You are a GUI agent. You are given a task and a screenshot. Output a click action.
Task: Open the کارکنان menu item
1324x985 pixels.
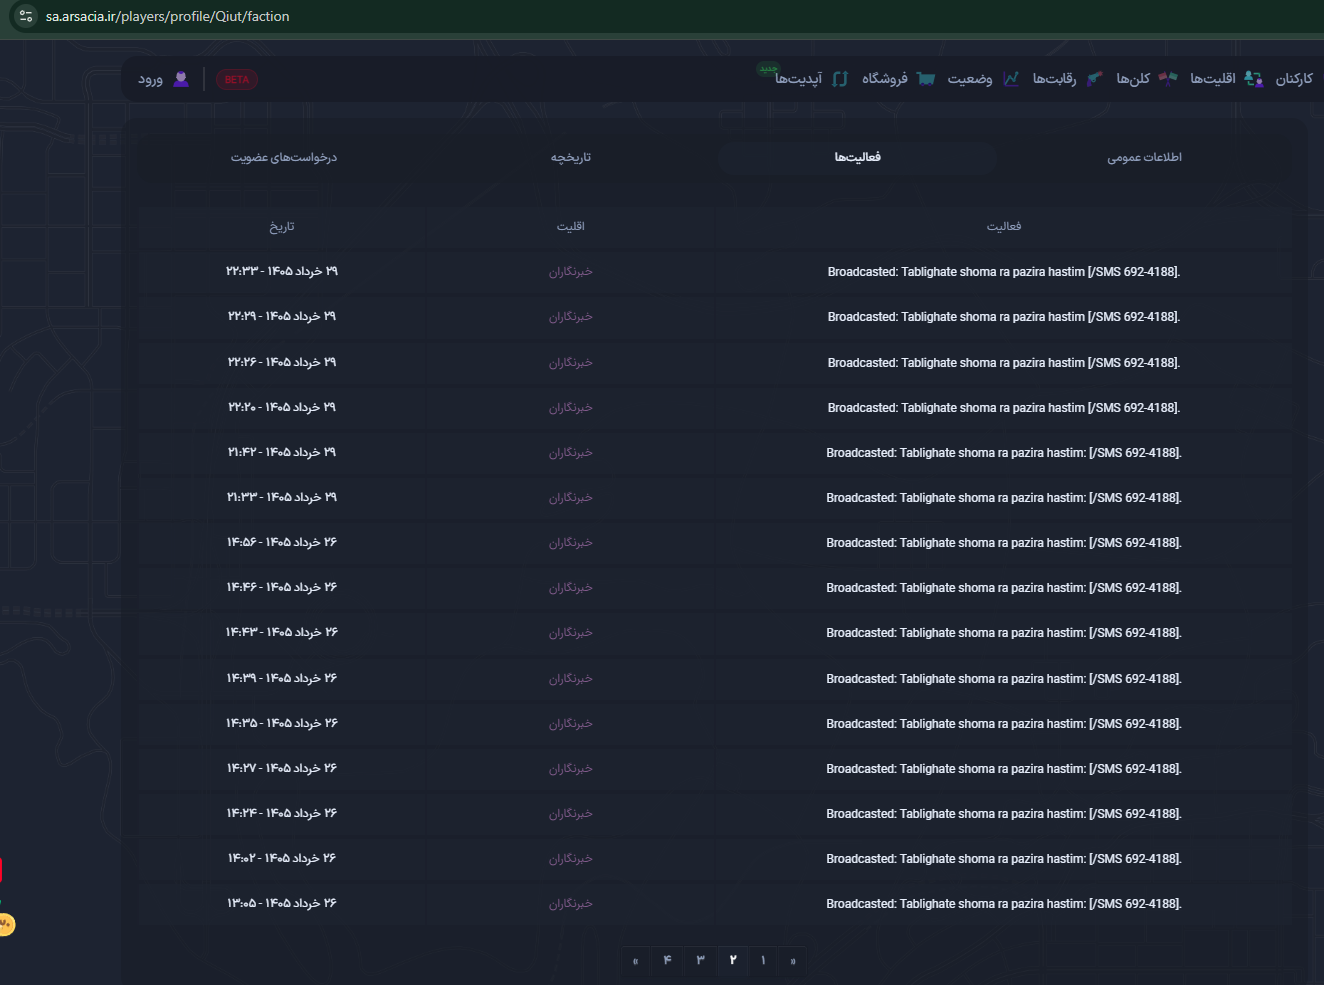(x=1294, y=79)
